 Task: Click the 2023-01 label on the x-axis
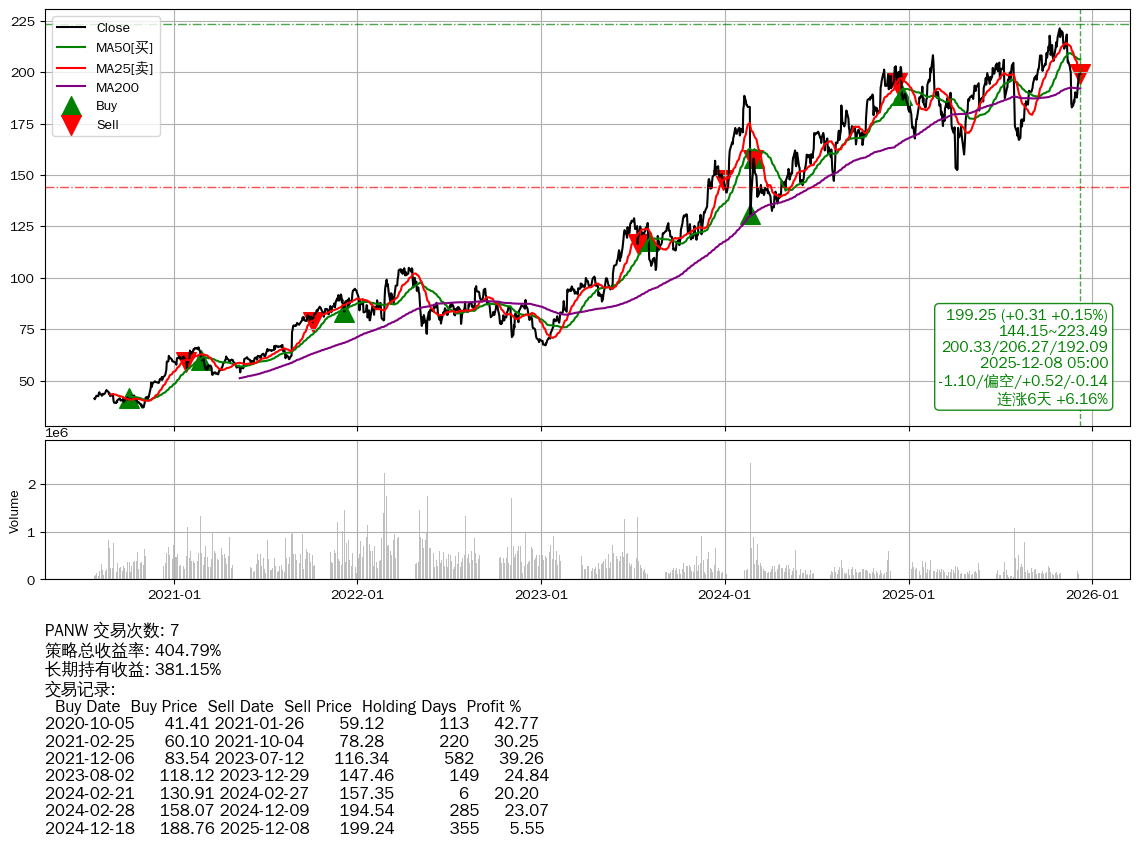541,594
